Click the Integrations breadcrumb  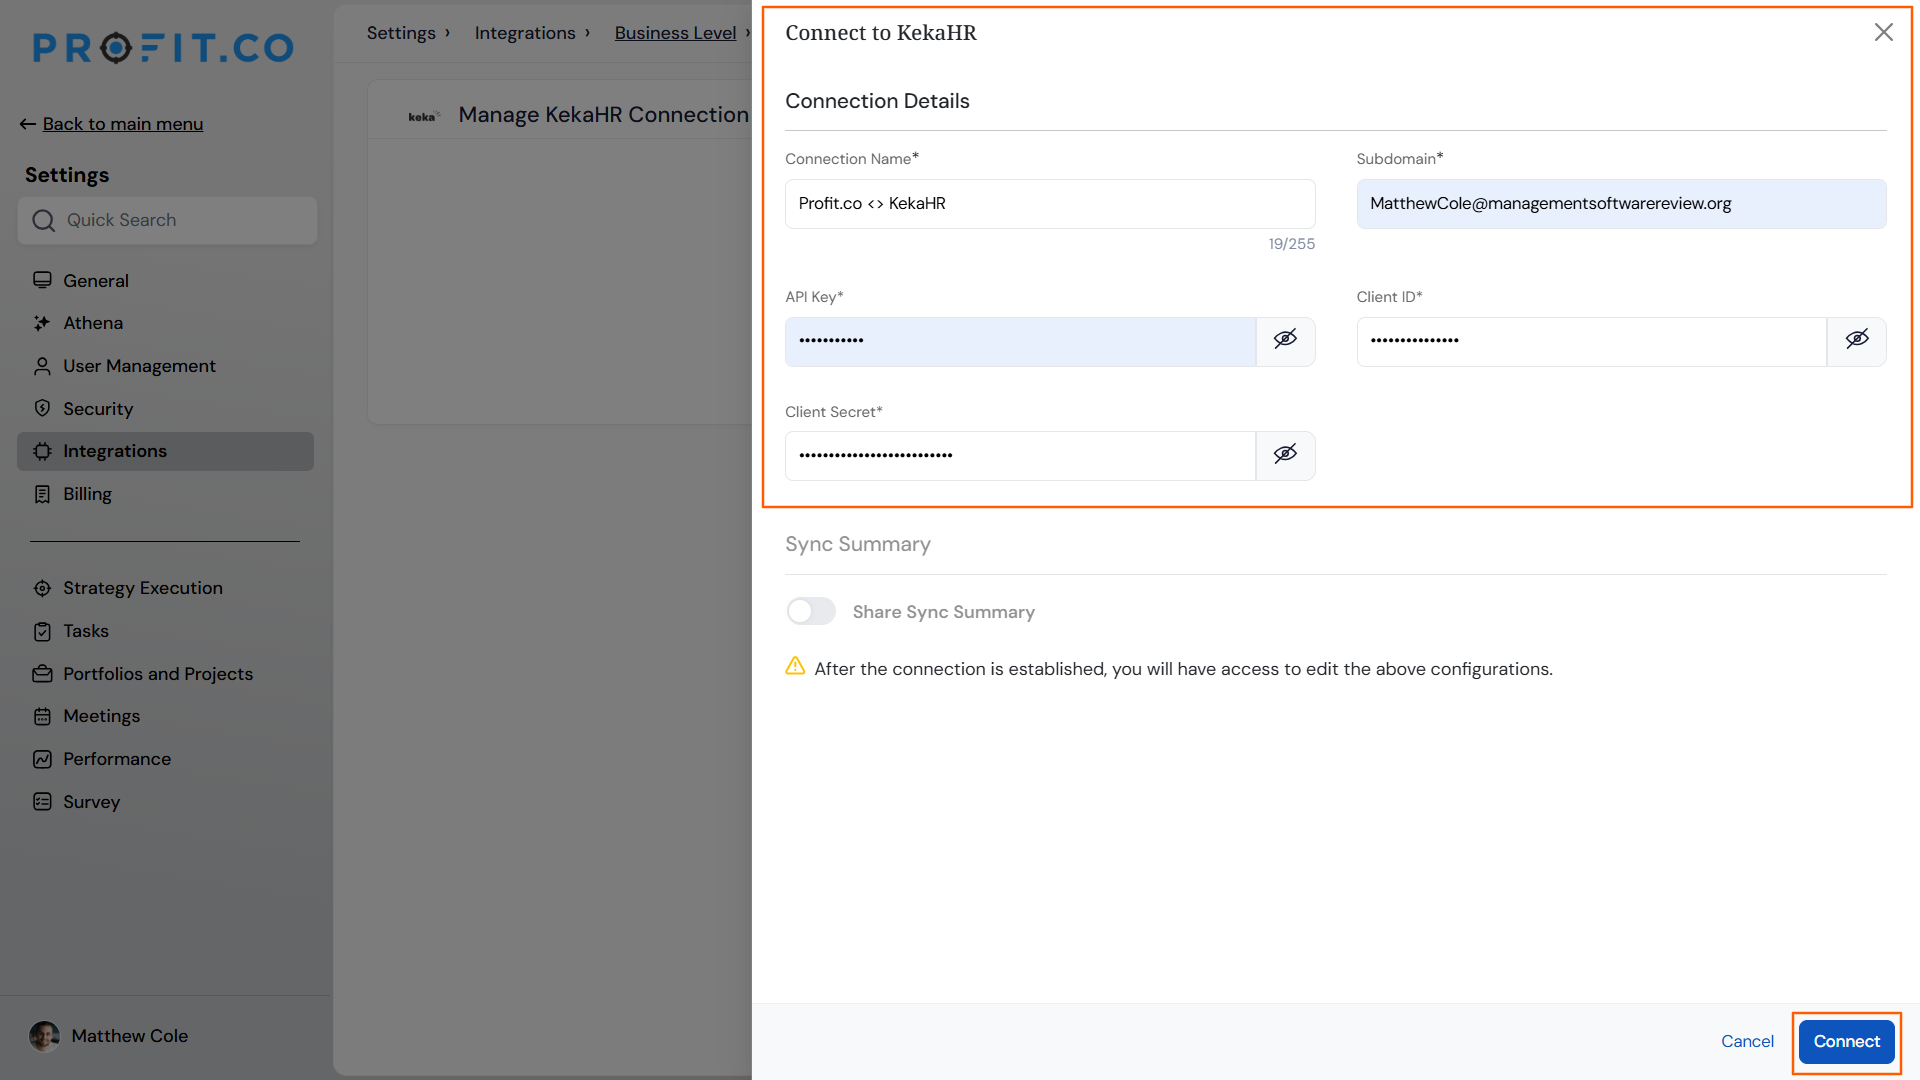point(525,32)
